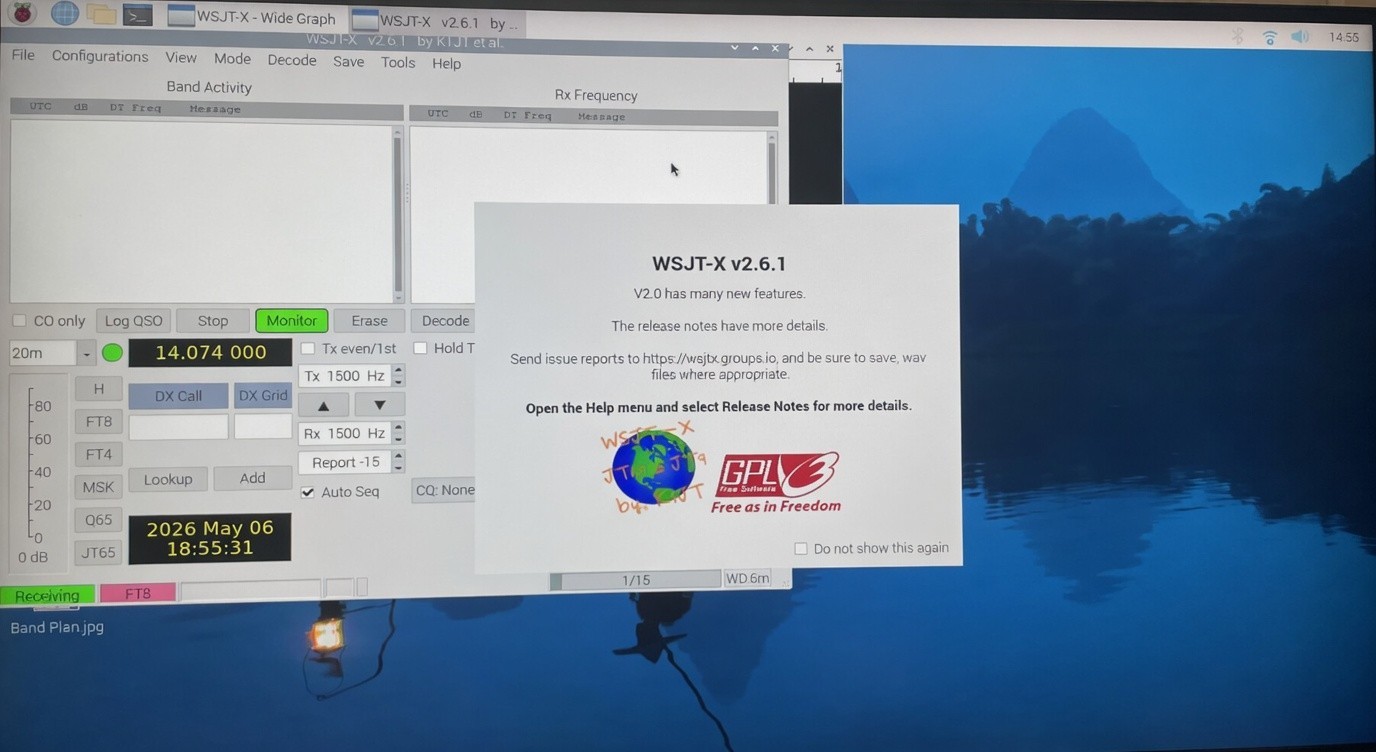The image size is (1376, 752).
Task: Open the Configurations menu
Action: point(100,56)
